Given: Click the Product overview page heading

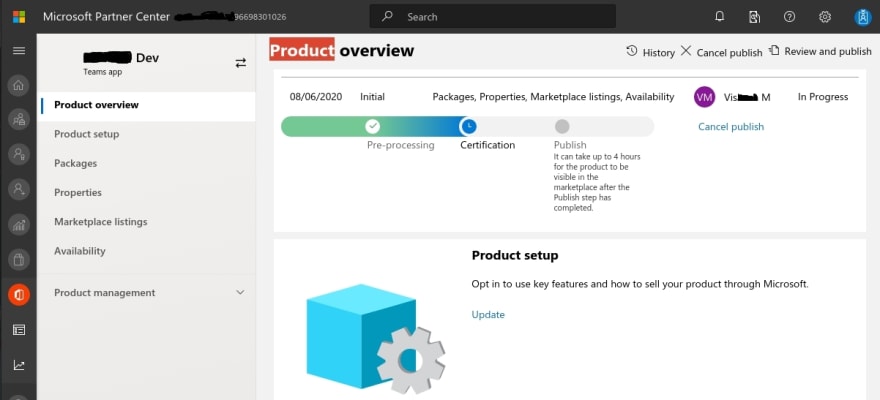Looking at the screenshot, I should pyautogui.click(x=342, y=50).
